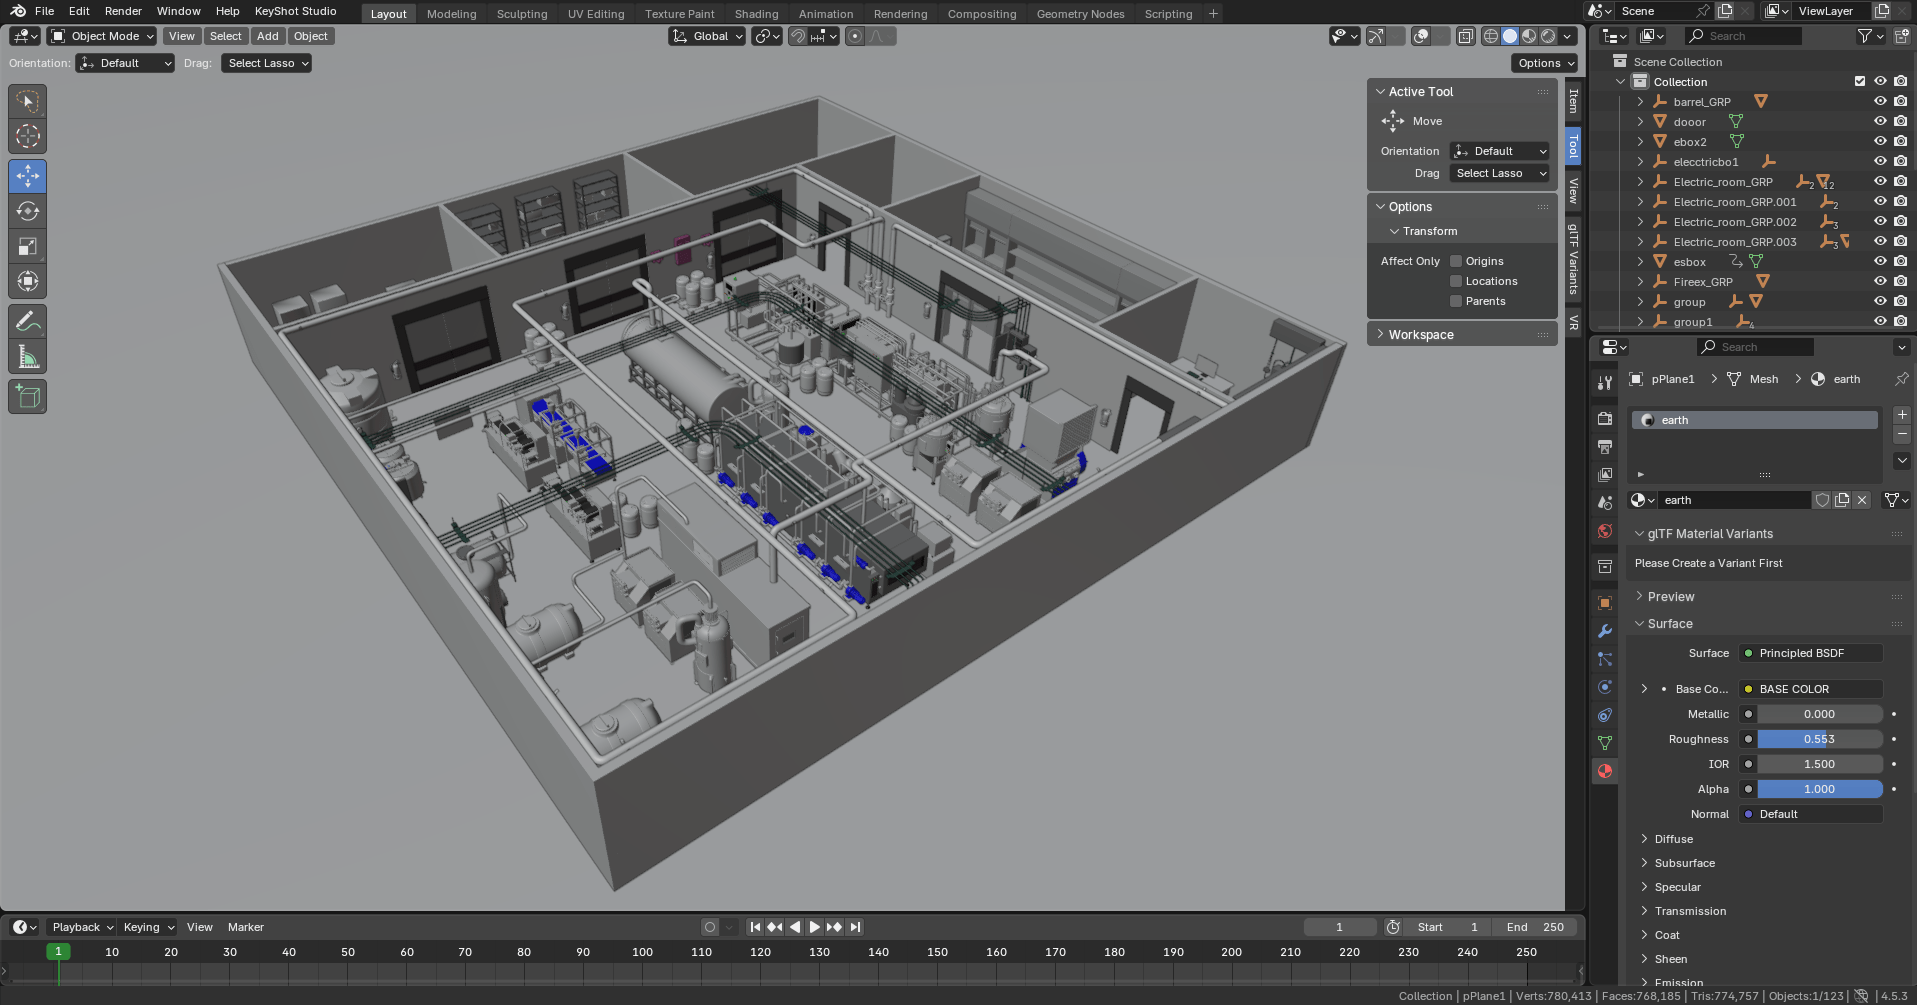Enable the Locations checkbox
This screenshot has height=1005, width=1917.
(1456, 281)
